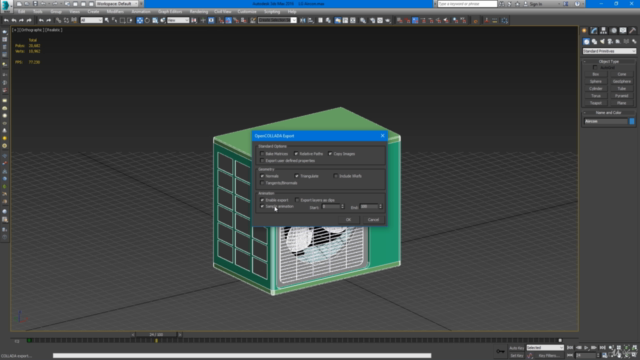
Task: Toggle AutoGrid checkbox in Object Type
Action: click(595, 67)
